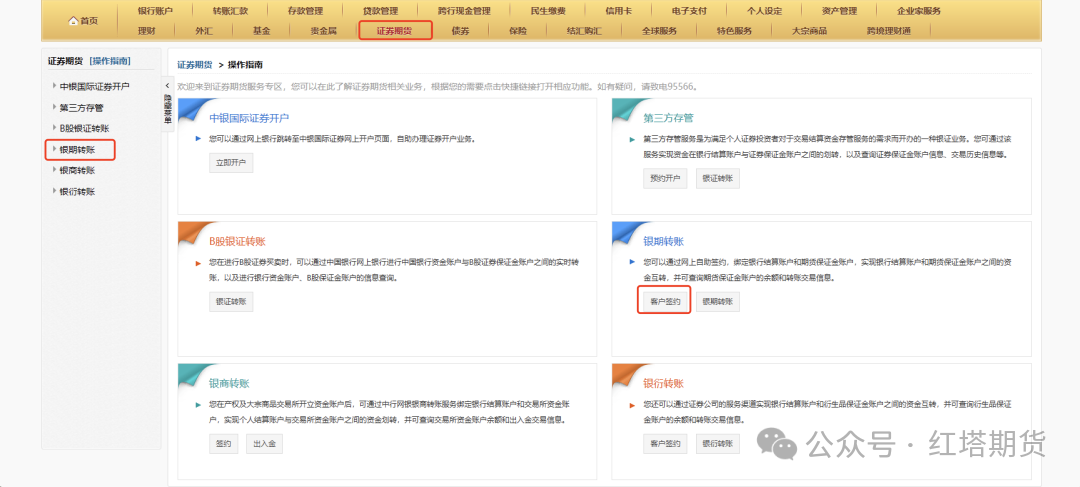The height and width of the screenshot is (487, 1080).
Task: Click 操作指南 text in the breadcrumb
Action: pos(245,65)
